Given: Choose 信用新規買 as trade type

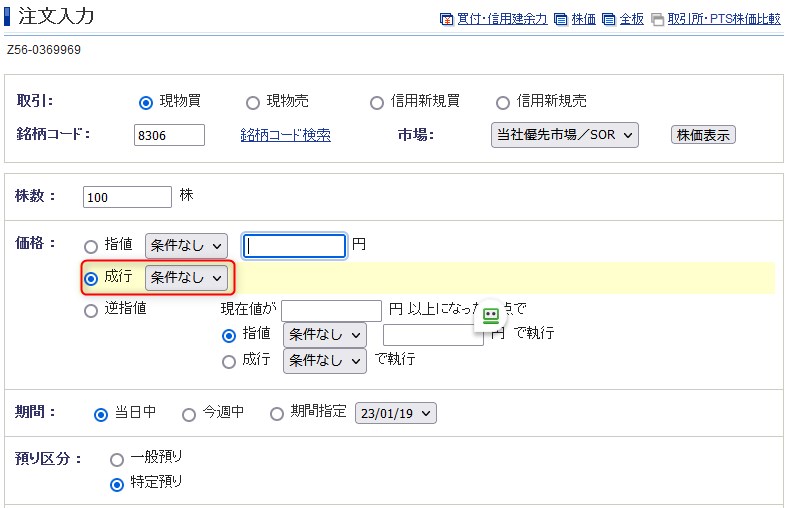Looking at the screenshot, I should click(377, 102).
